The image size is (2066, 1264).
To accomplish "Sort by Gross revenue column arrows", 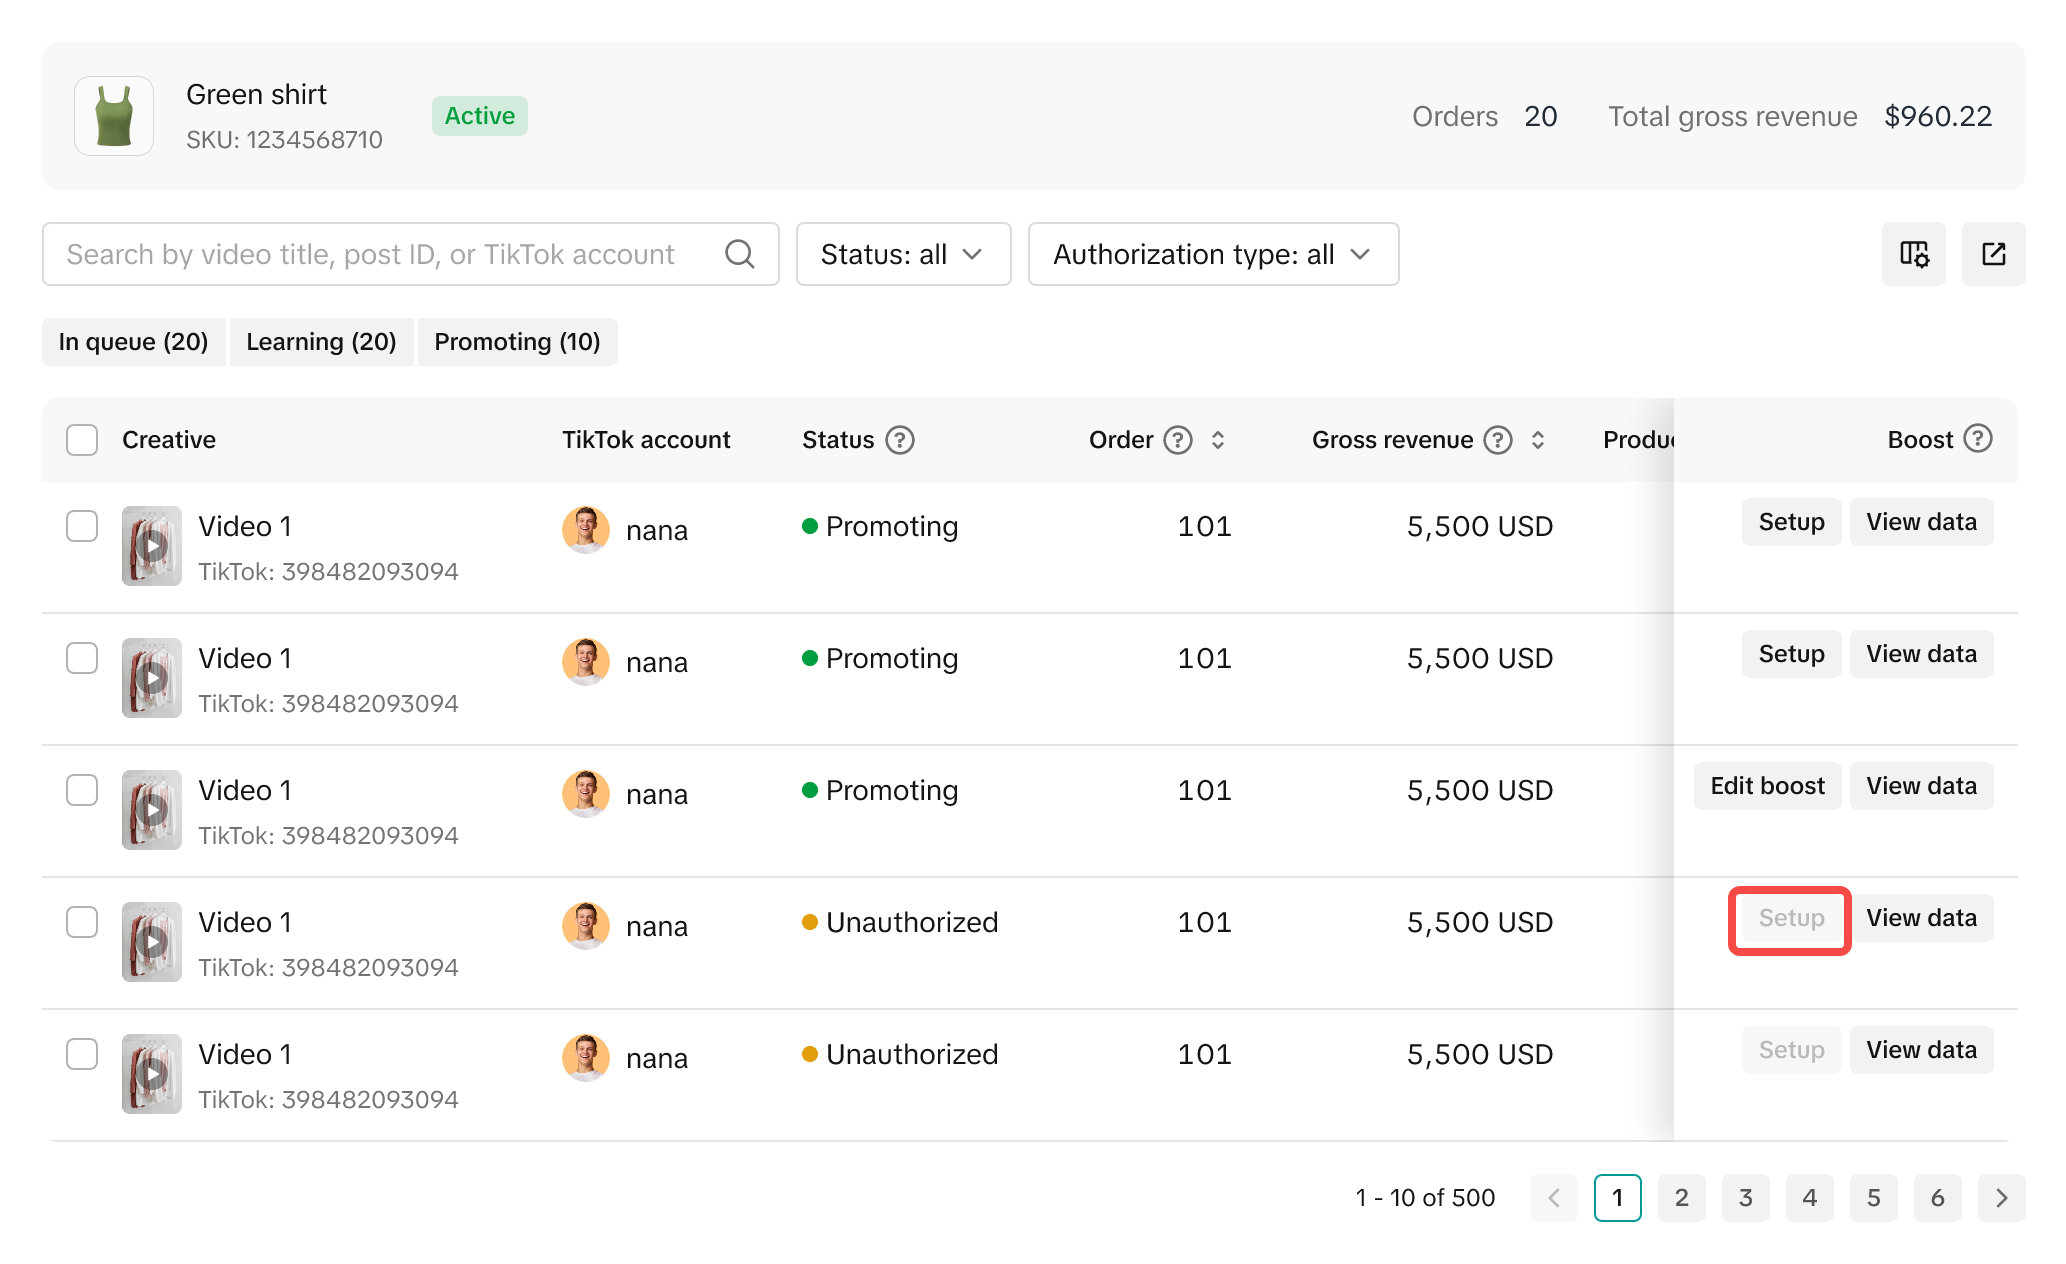I will tap(1537, 440).
